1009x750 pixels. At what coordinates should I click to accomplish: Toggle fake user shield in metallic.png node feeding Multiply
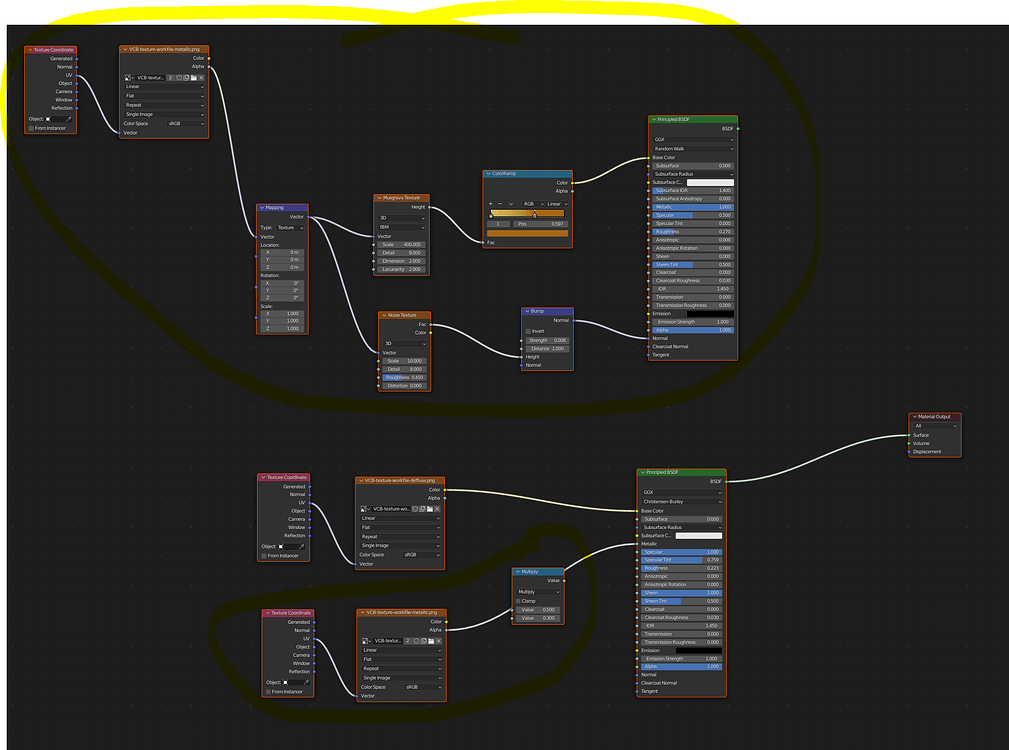point(416,641)
